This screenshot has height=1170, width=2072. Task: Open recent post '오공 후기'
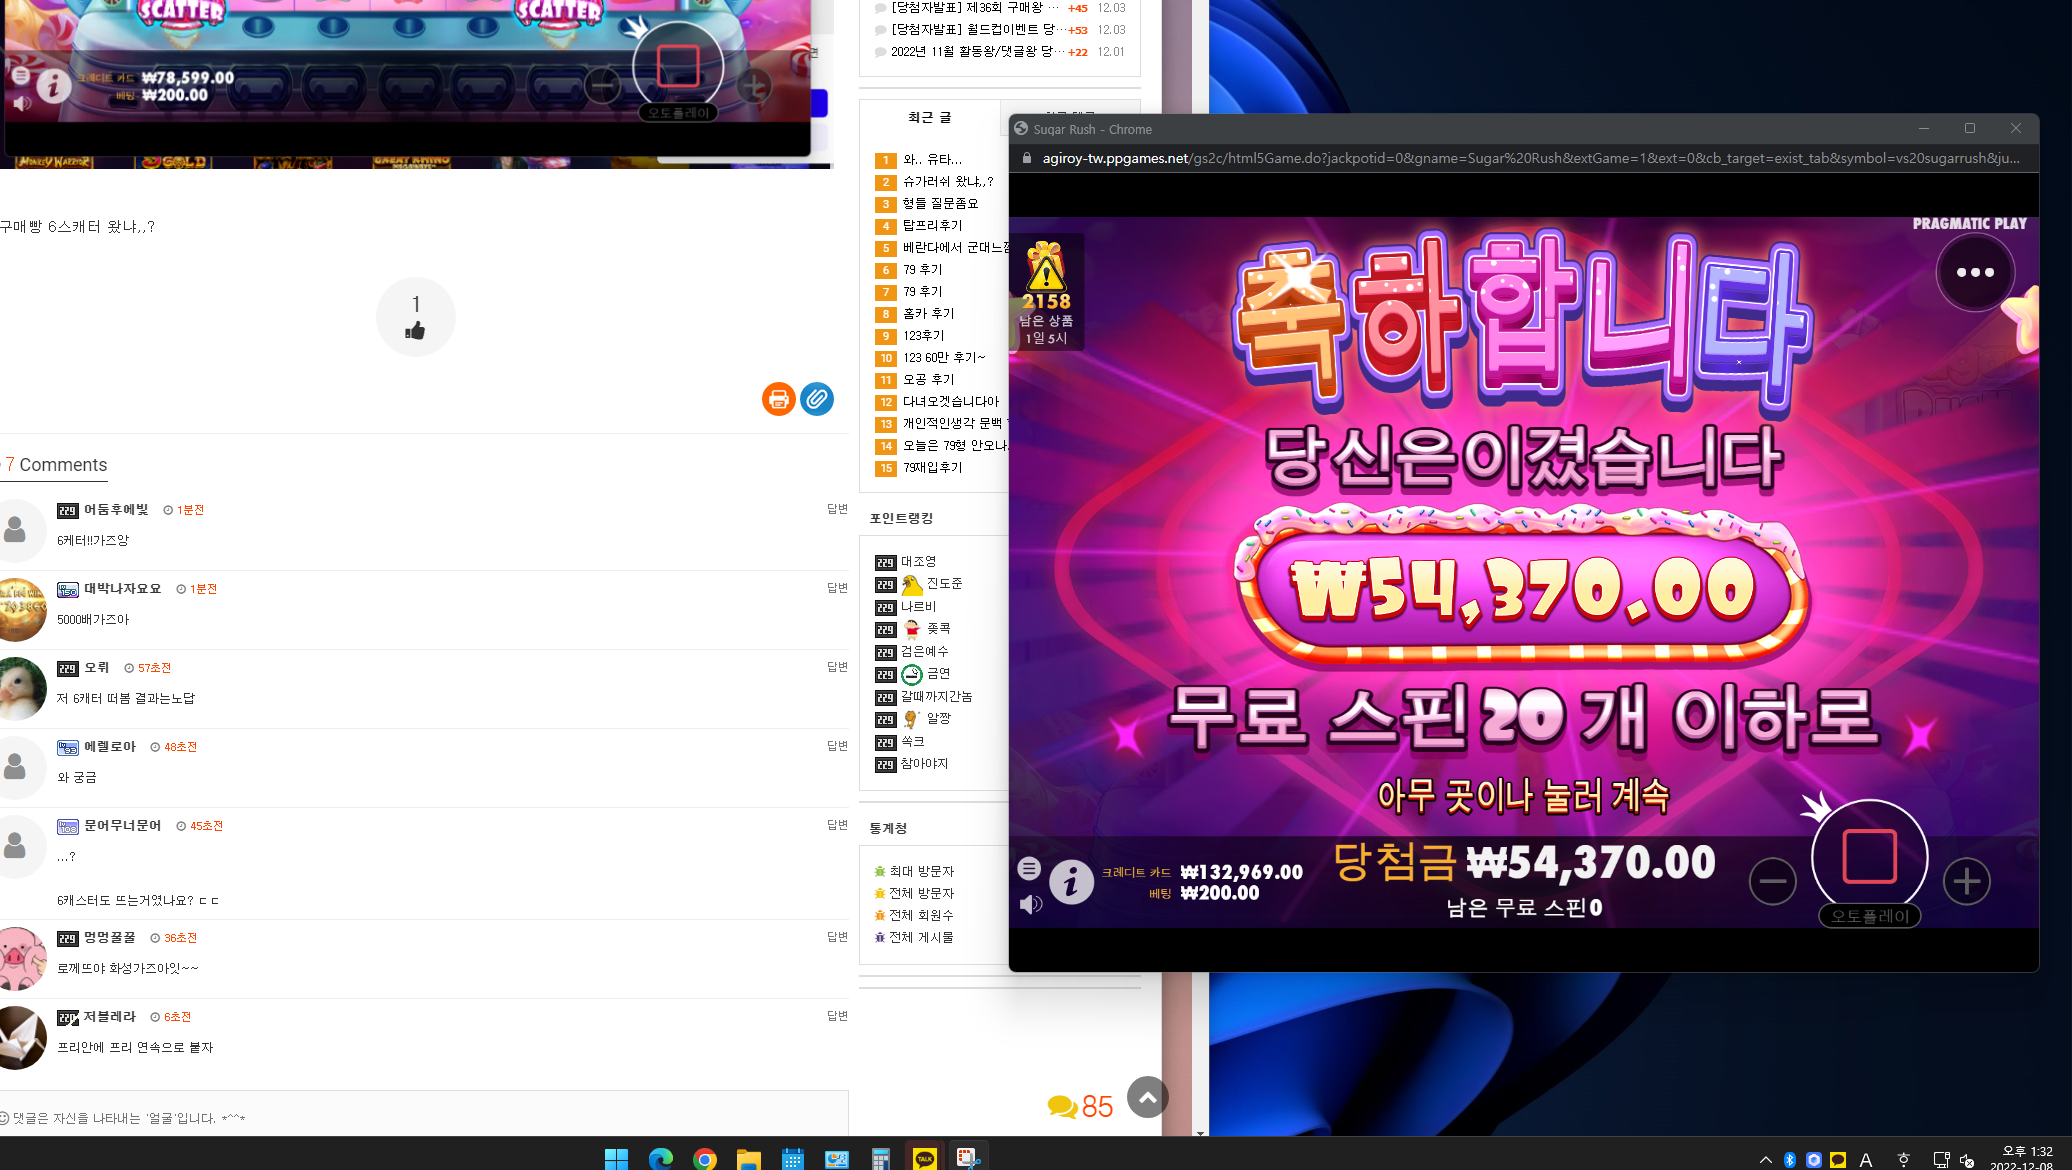point(928,379)
